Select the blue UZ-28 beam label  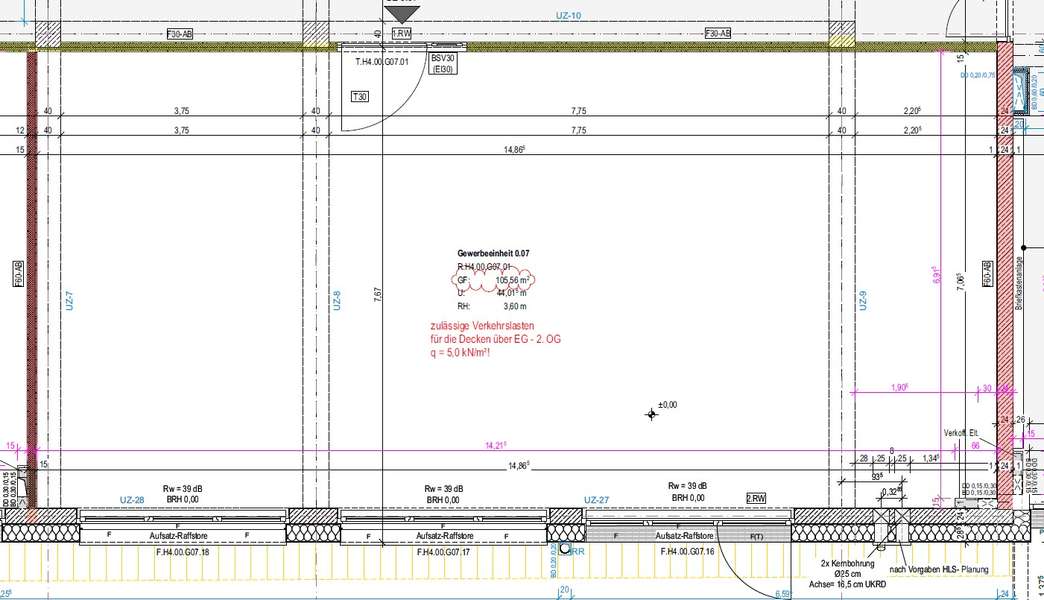tap(132, 499)
